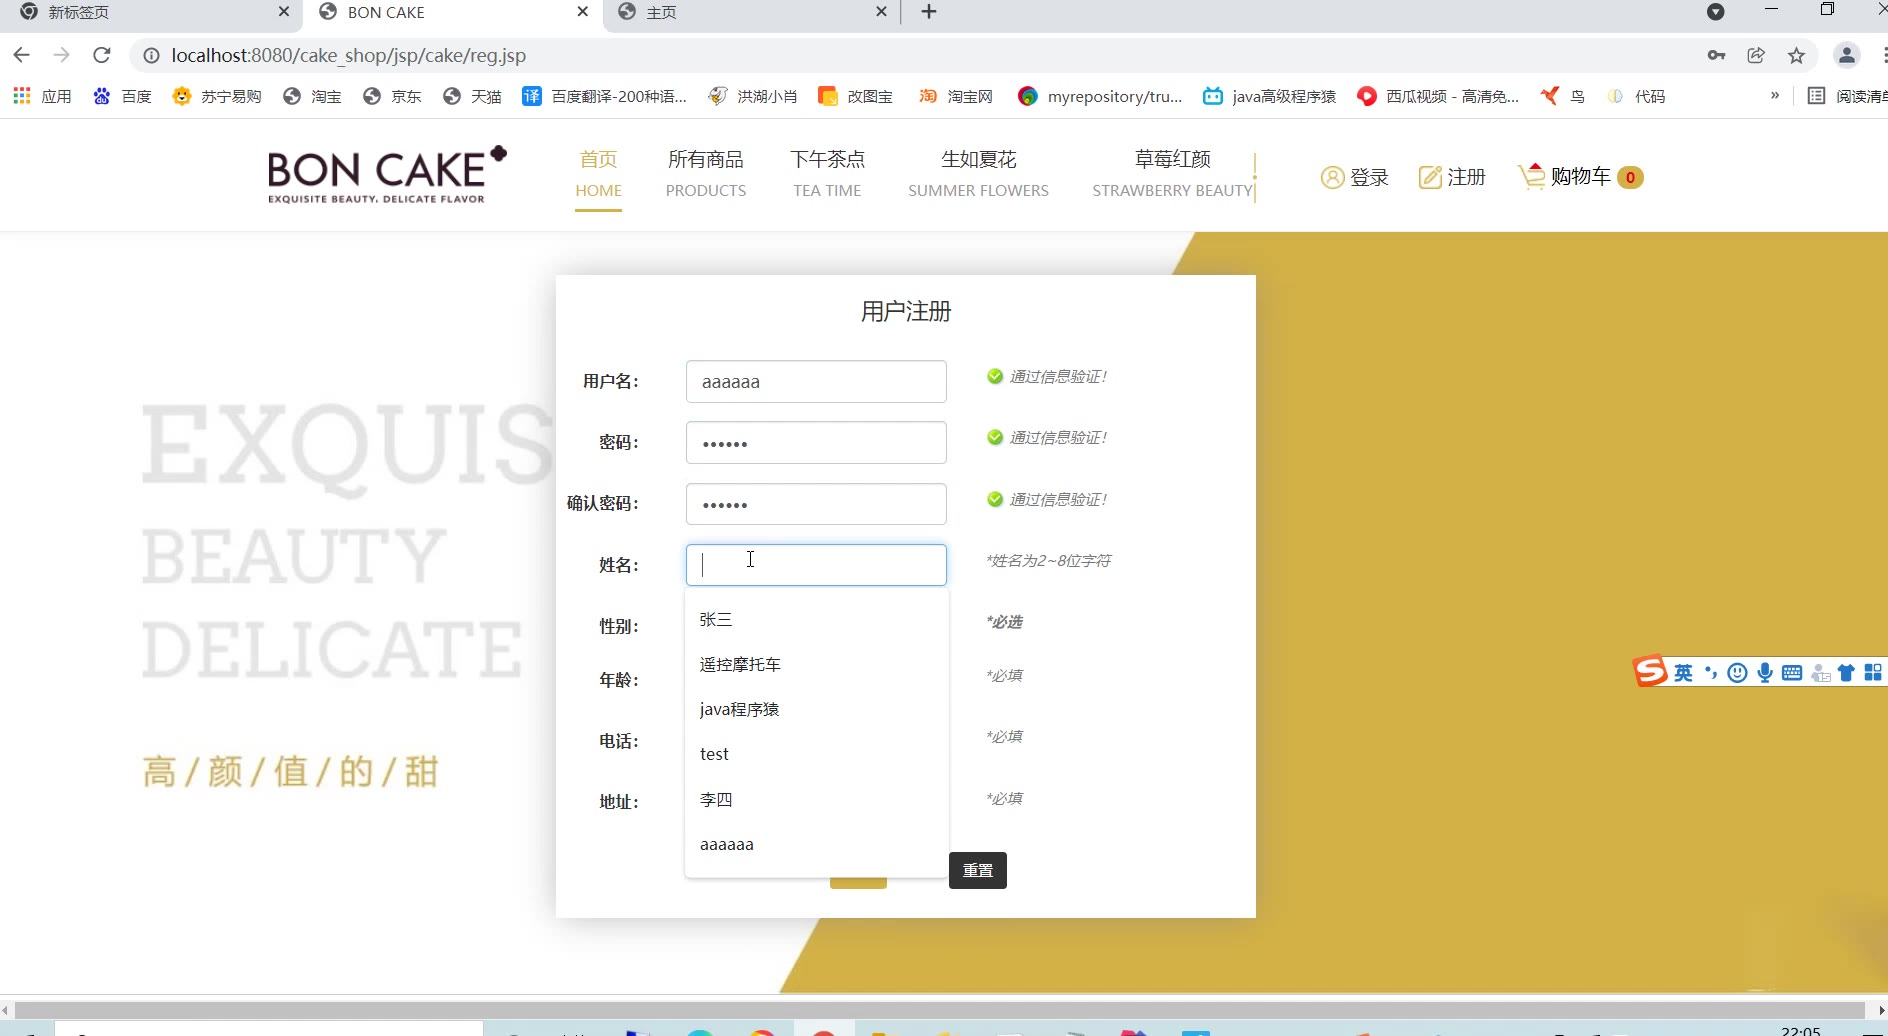Expand the hidden bookmarks overflow chevron
1888x1036 pixels.
[x=1775, y=96]
